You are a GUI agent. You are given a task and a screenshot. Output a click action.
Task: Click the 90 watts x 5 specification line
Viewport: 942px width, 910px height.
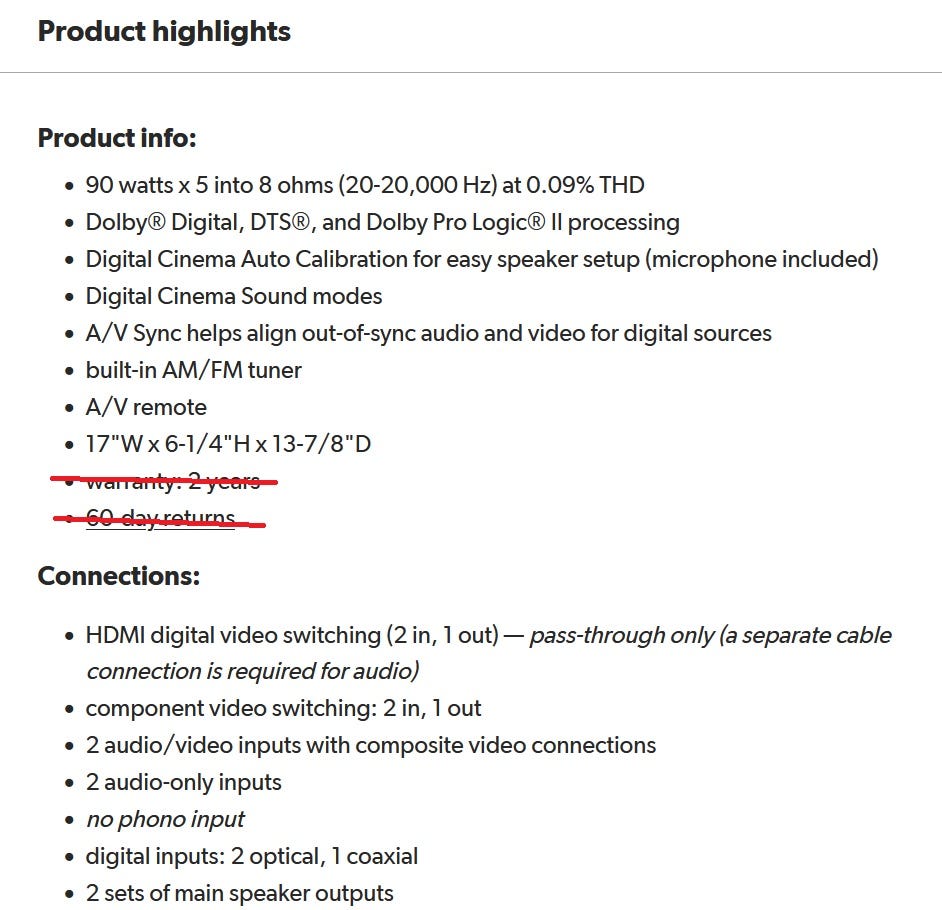(x=365, y=185)
